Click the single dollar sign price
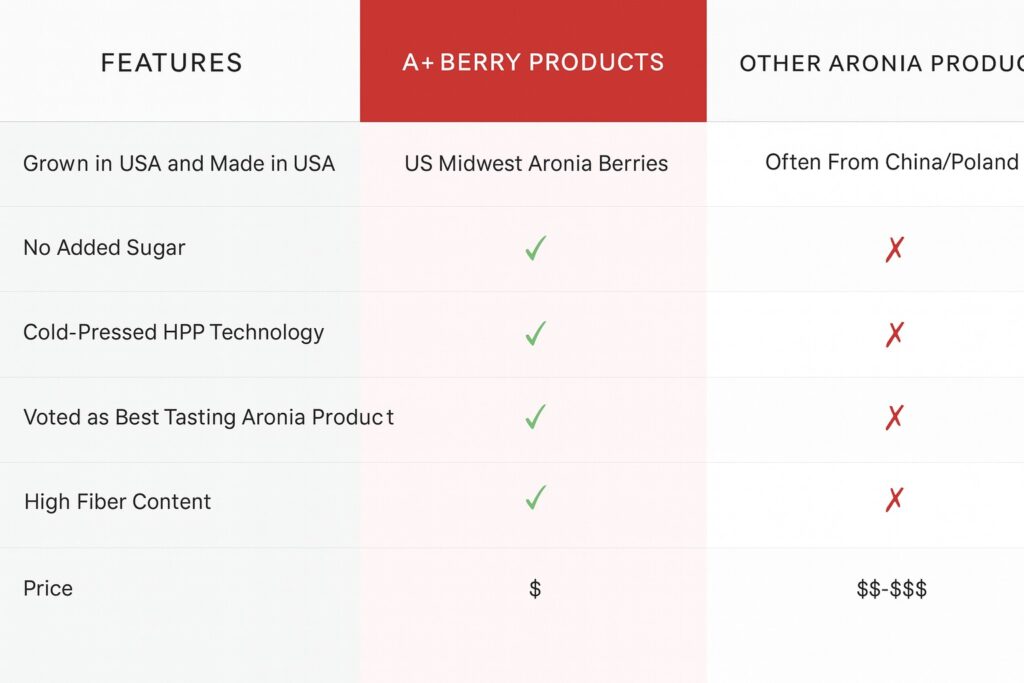Screen dimensions: 1024x683 [x=535, y=588]
